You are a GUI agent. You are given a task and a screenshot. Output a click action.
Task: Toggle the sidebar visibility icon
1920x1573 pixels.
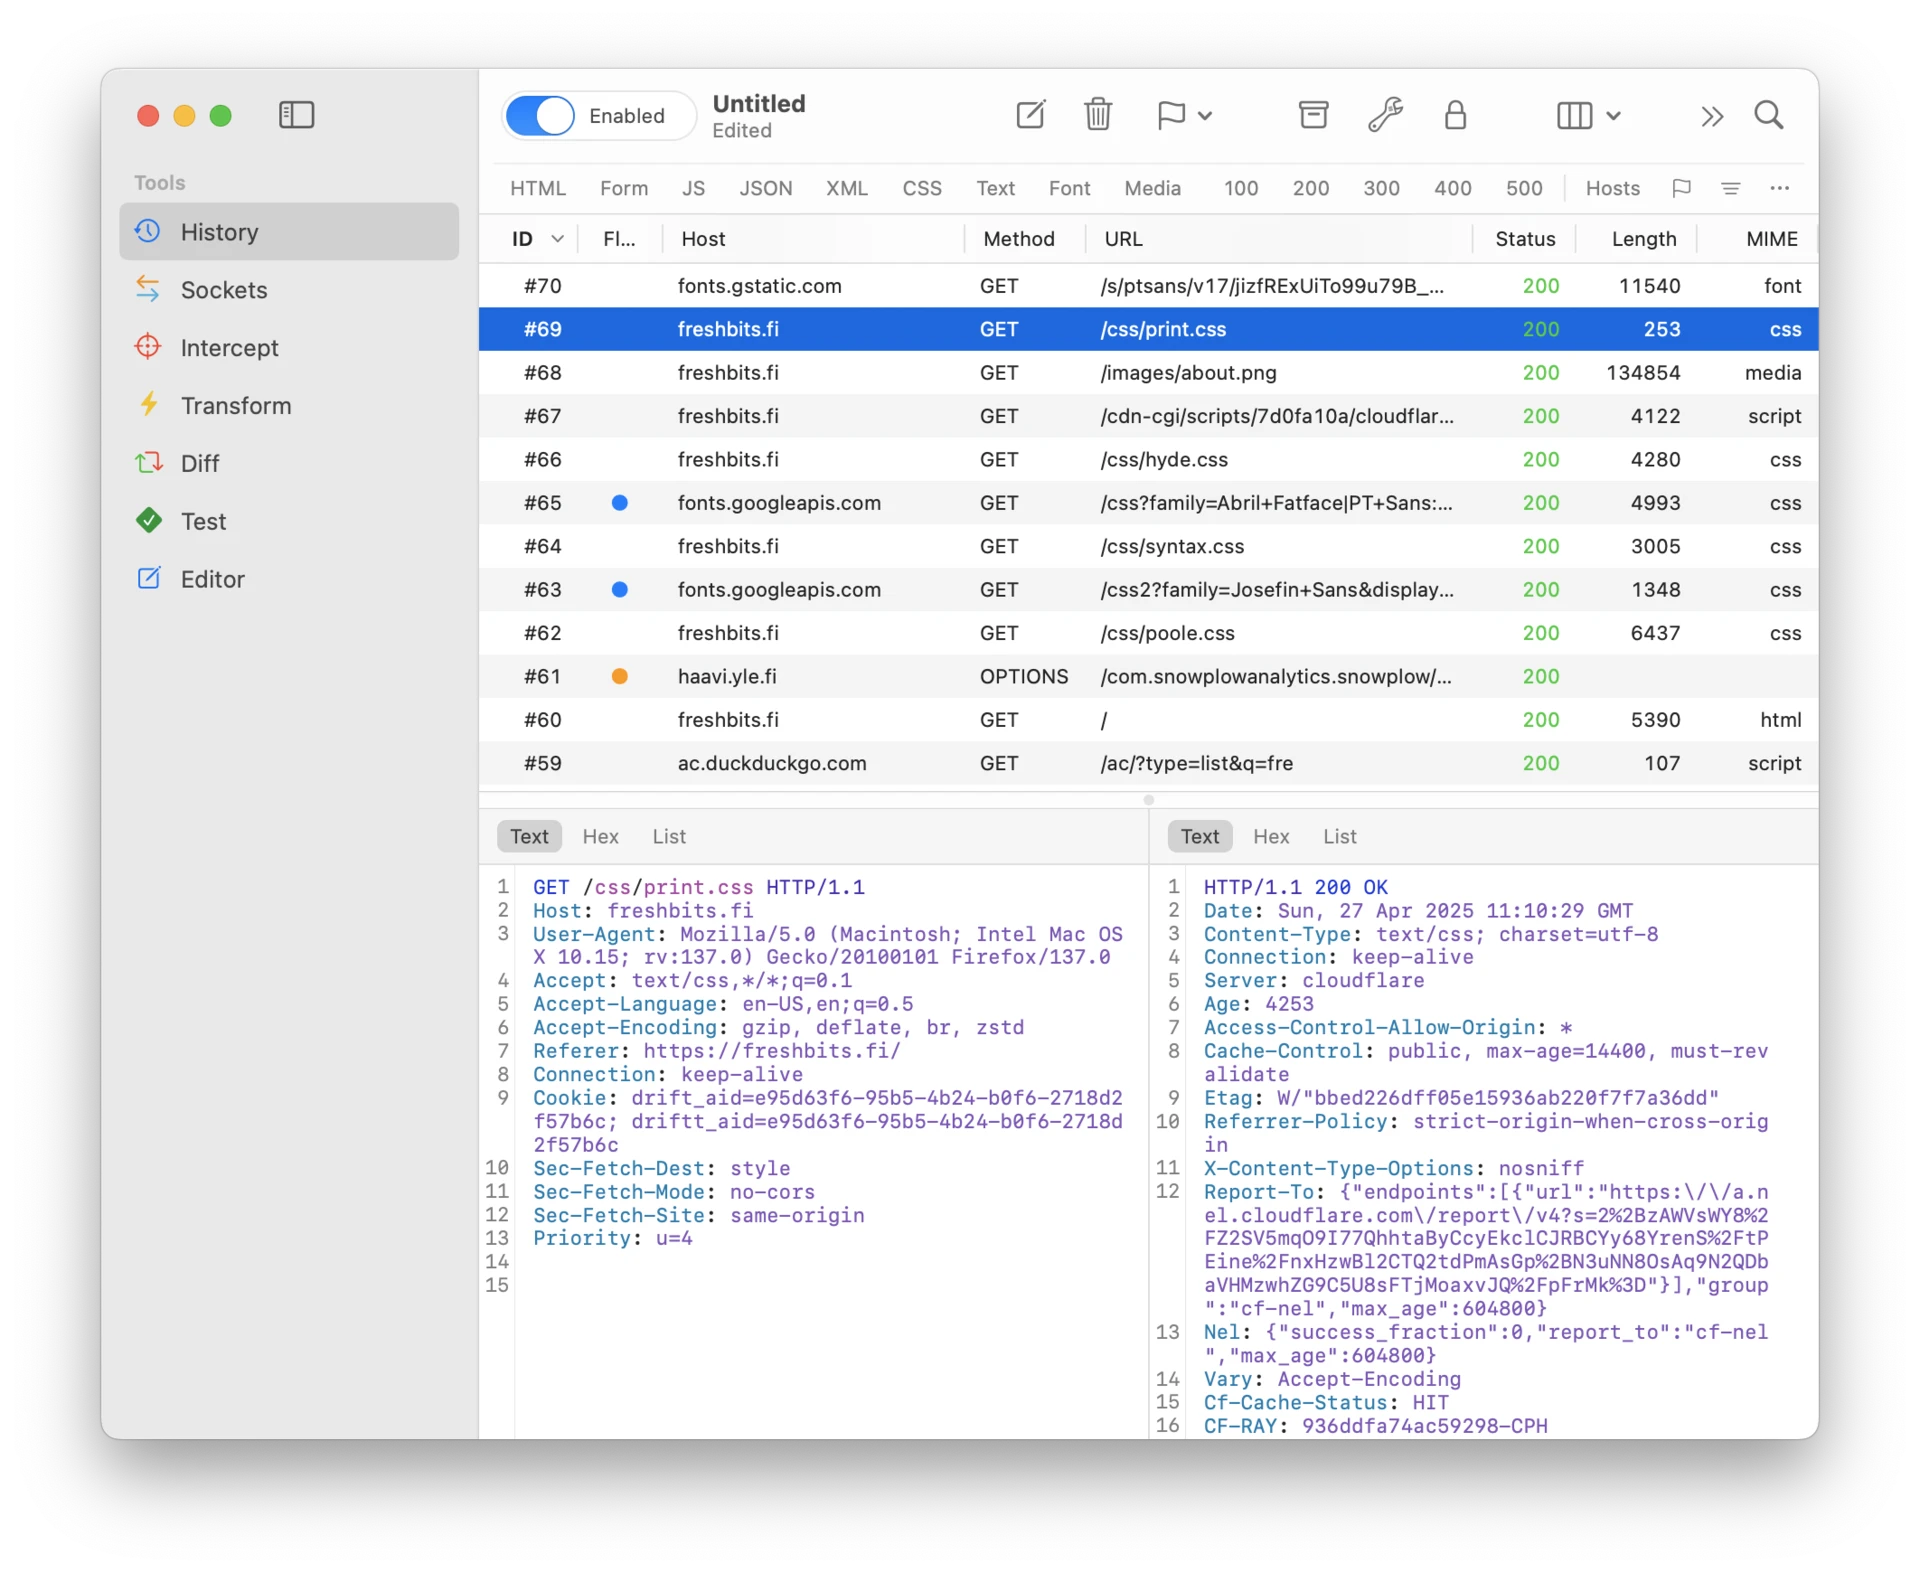[x=296, y=115]
